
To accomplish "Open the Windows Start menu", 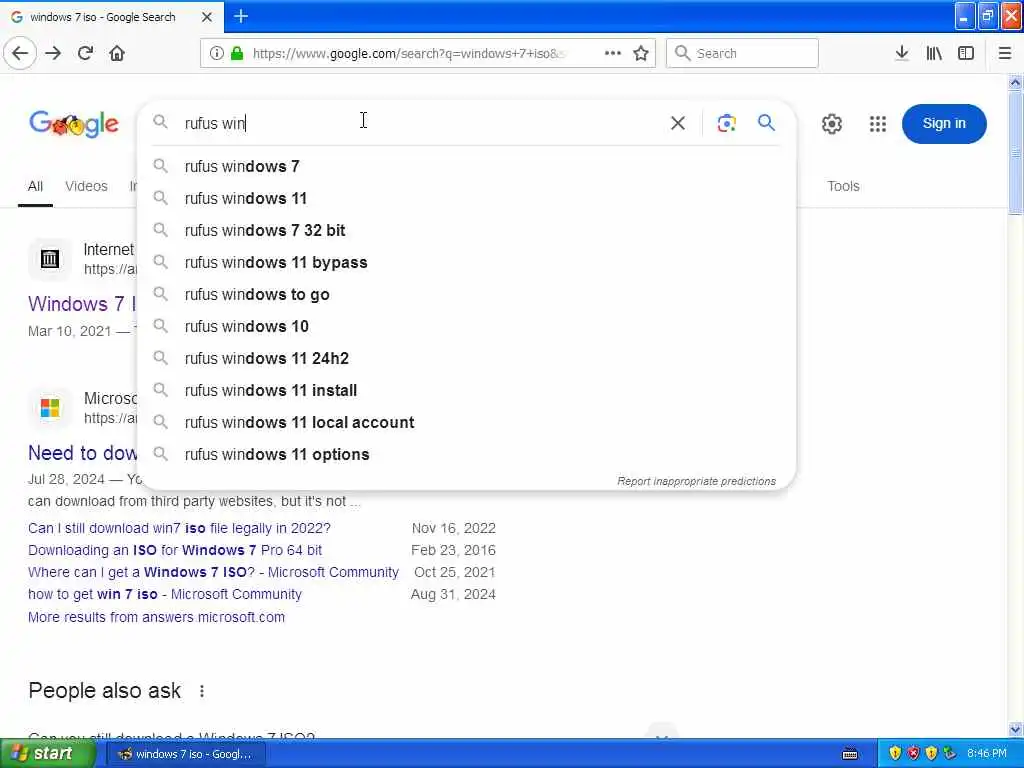I will 46,754.
